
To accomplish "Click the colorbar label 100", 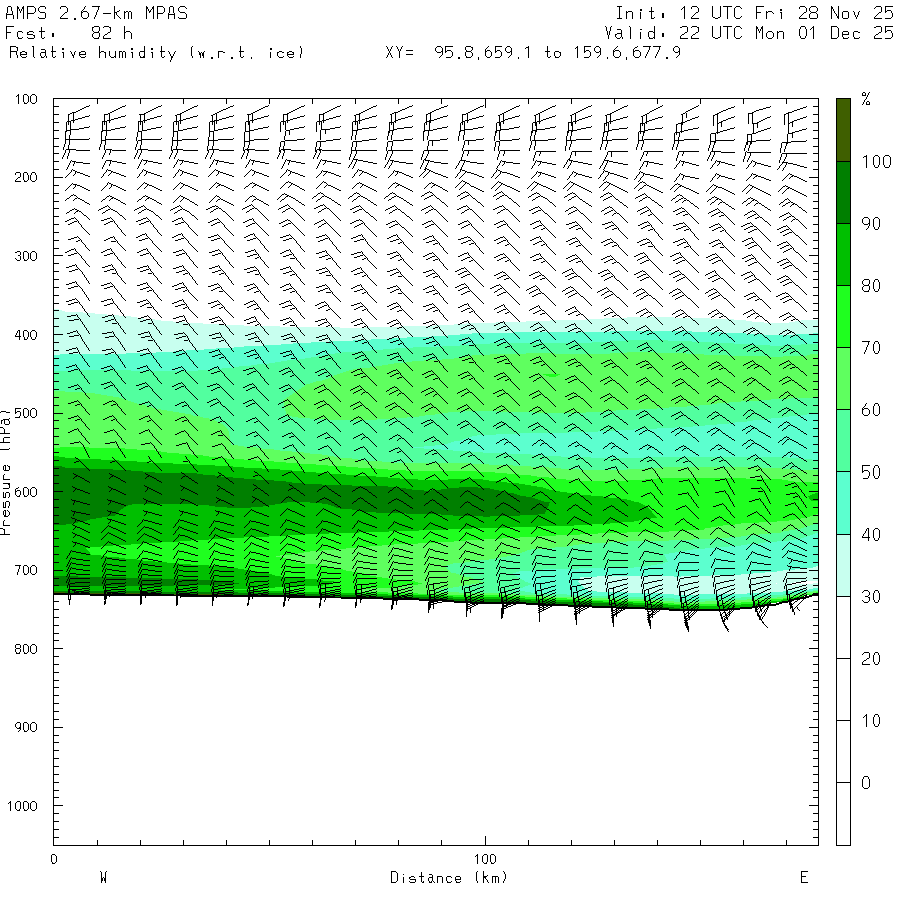I will pyautogui.click(x=876, y=162).
